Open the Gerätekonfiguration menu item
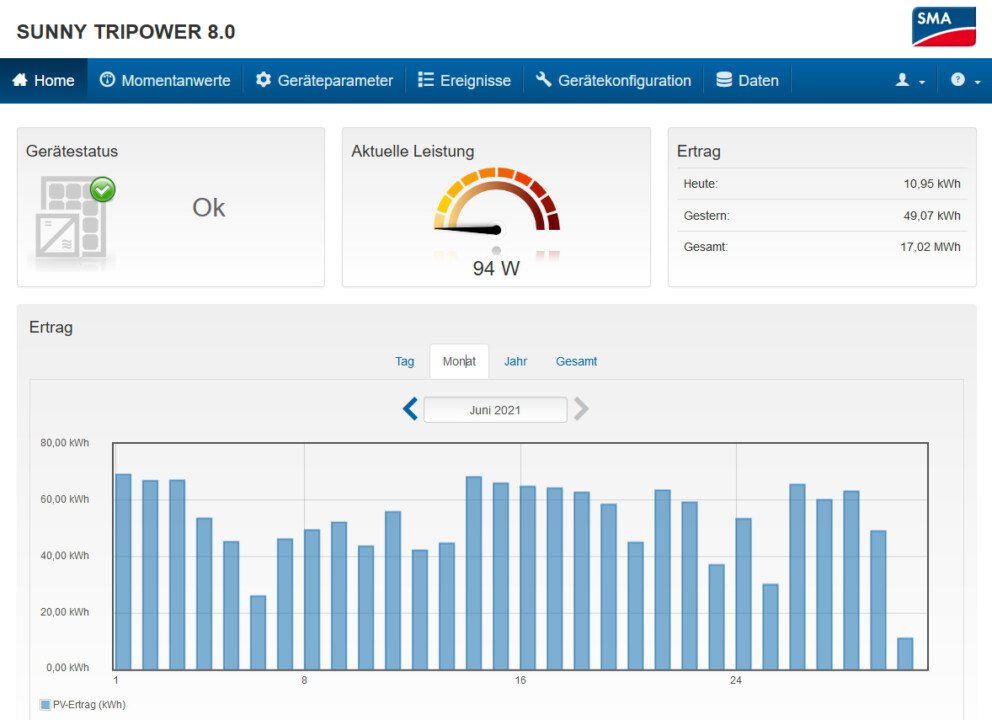Image resolution: width=992 pixels, height=720 pixels. click(614, 80)
